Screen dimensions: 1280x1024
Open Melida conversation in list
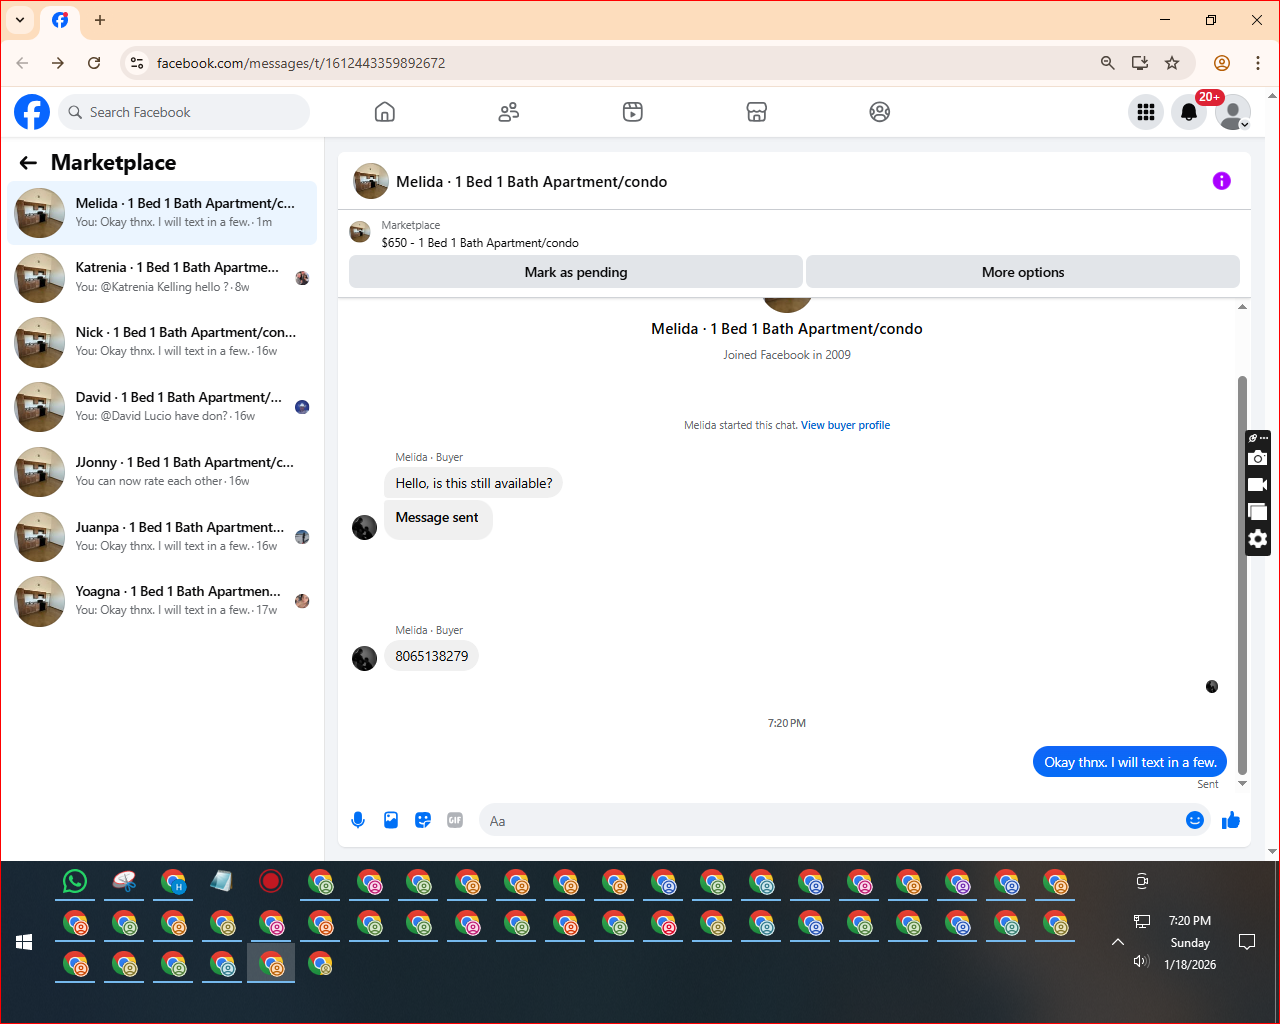click(162, 213)
